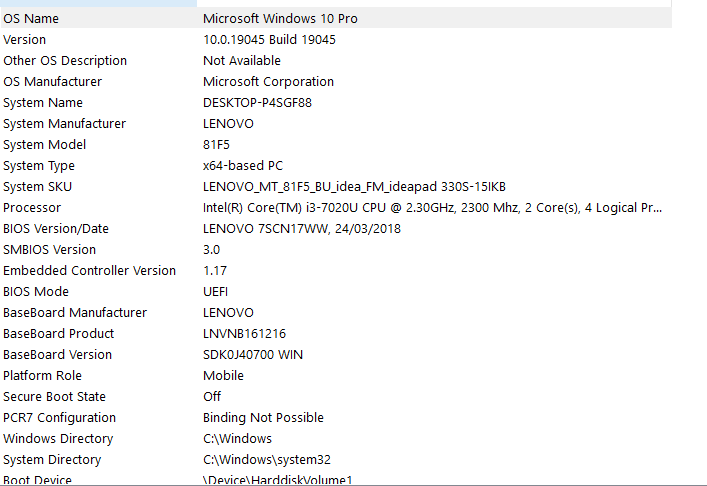This screenshot has height=486, width=707.
Task: Highlight the OS Manufacturer row
Action: pyautogui.click(x=52, y=82)
